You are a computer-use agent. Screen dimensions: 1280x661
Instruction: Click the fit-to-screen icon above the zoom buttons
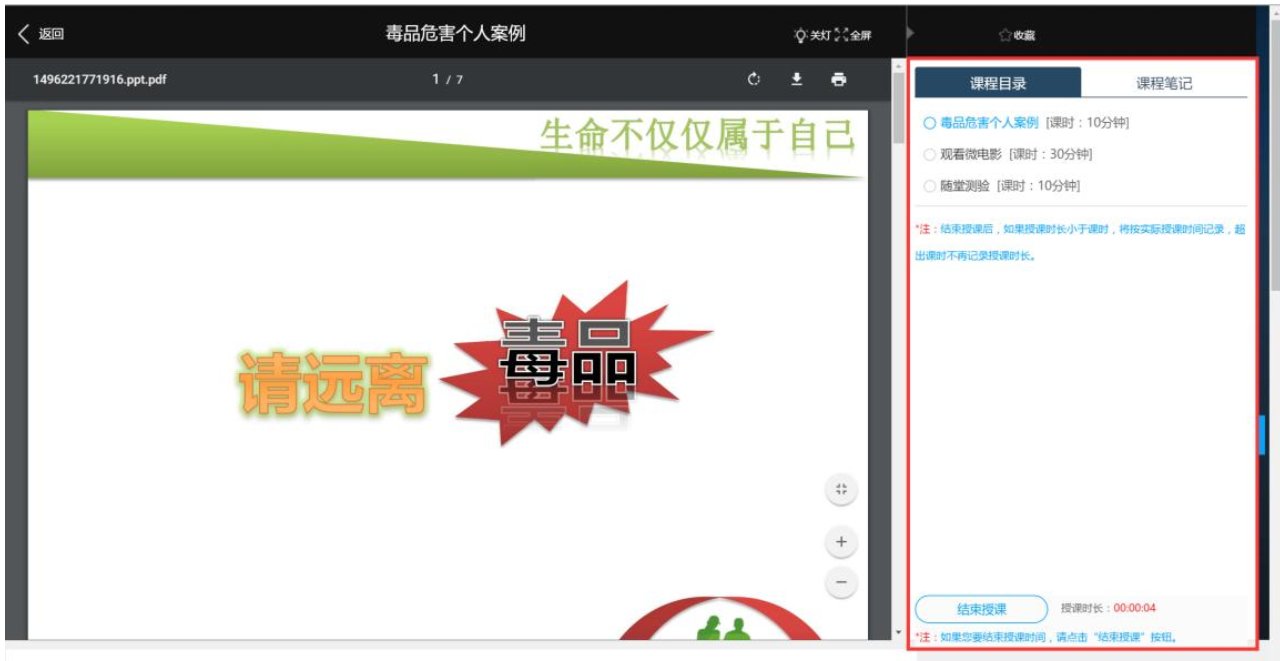(x=841, y=490)
